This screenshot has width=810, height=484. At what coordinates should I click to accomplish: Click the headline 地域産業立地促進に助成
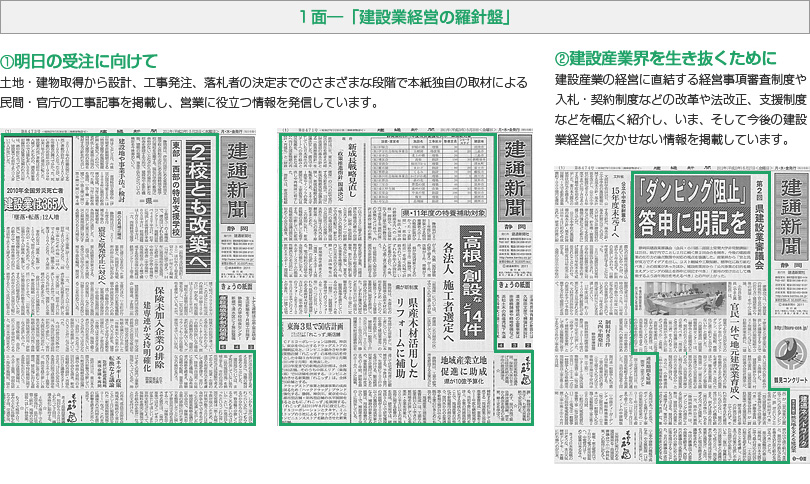(463, 366)
